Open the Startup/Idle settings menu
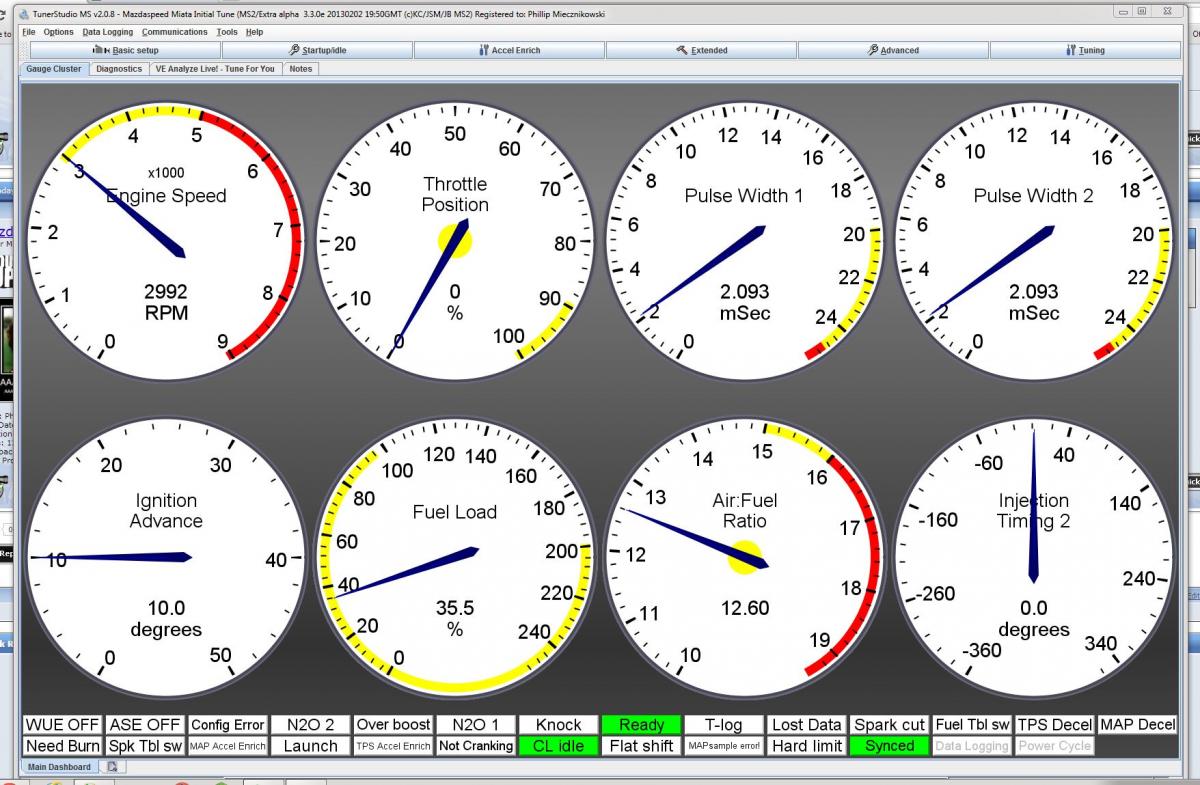 [317, 50]
